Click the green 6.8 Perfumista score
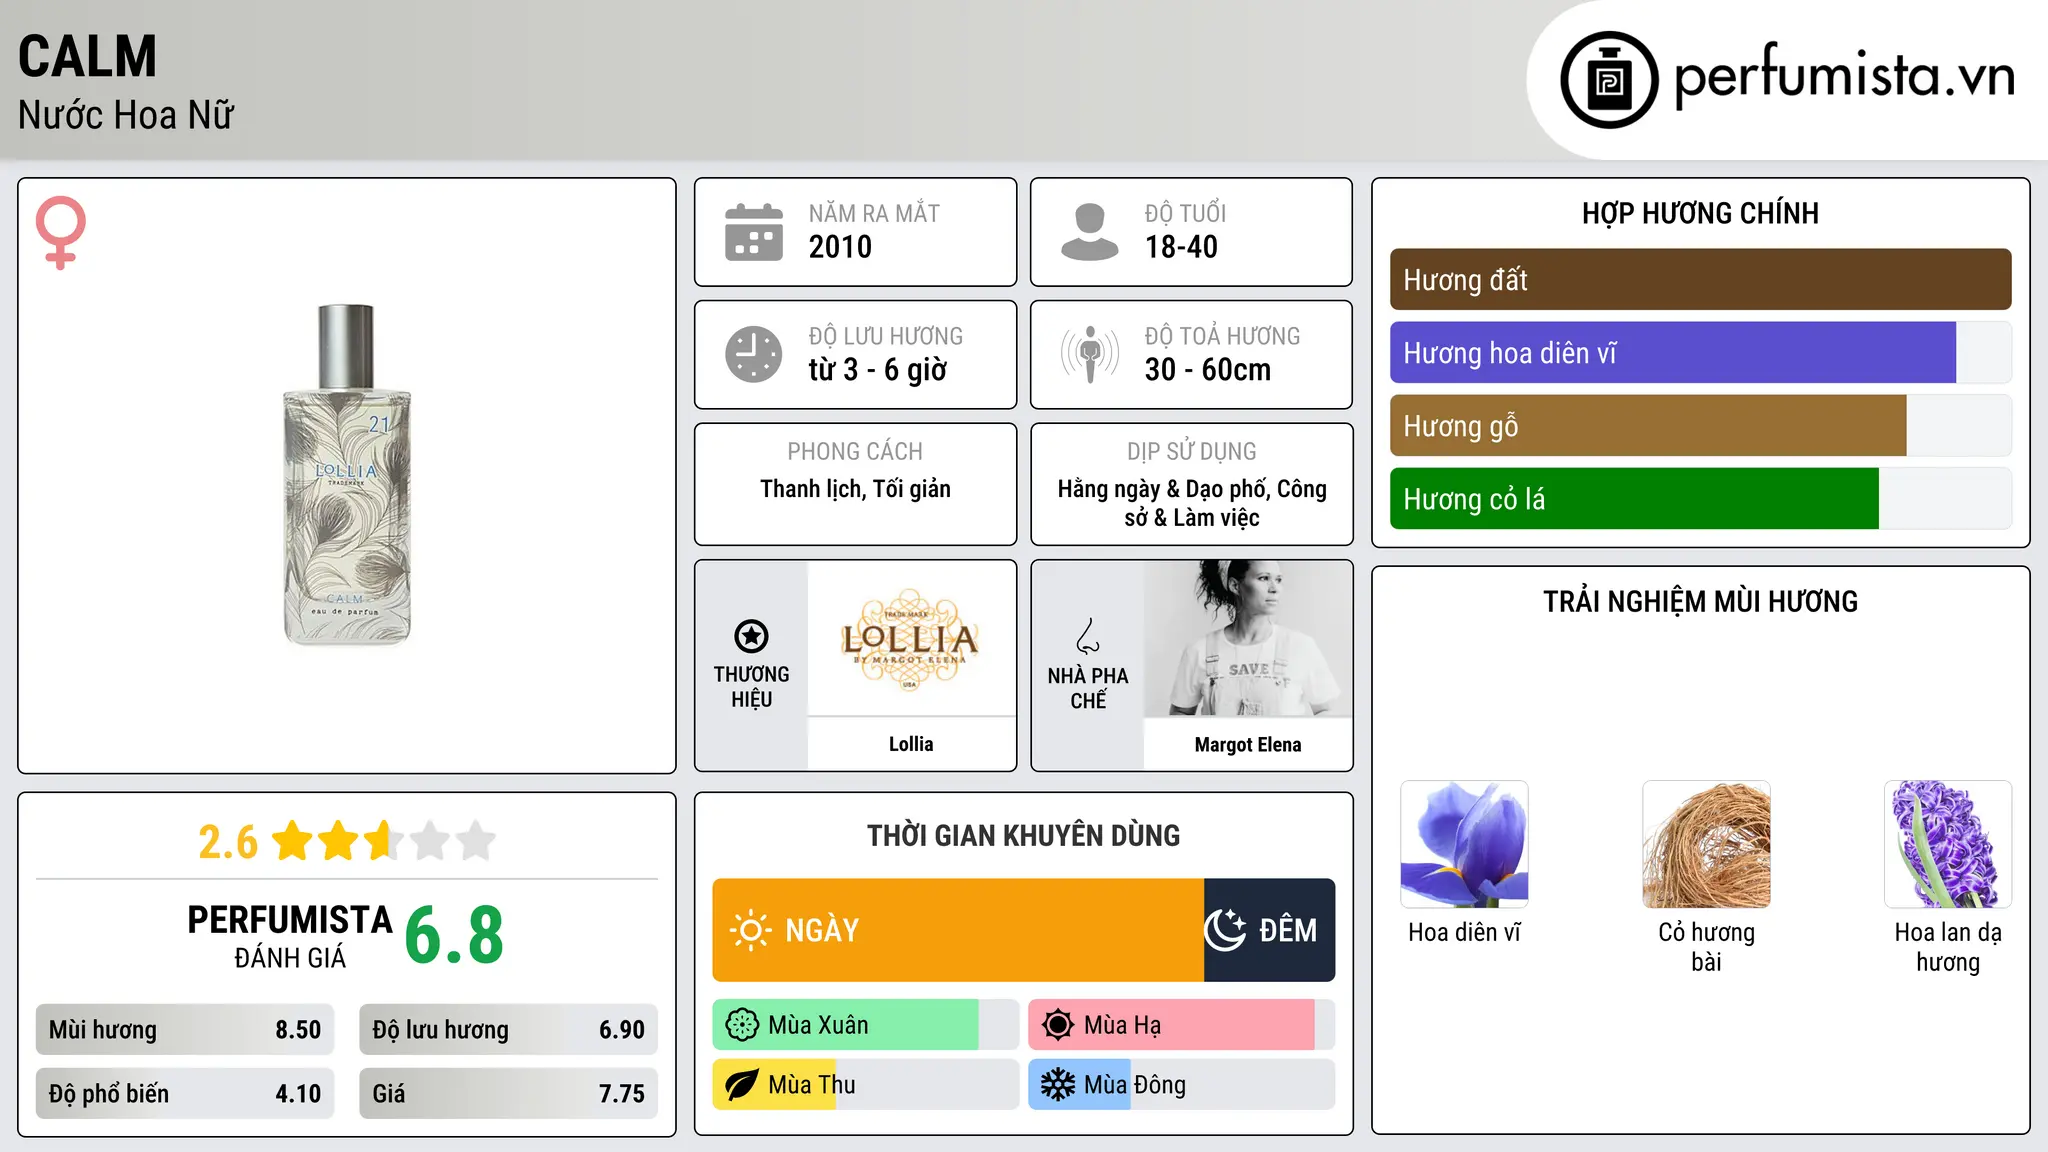The width and height of the screenshot is (2048, 1152). [x=454, y=935]
